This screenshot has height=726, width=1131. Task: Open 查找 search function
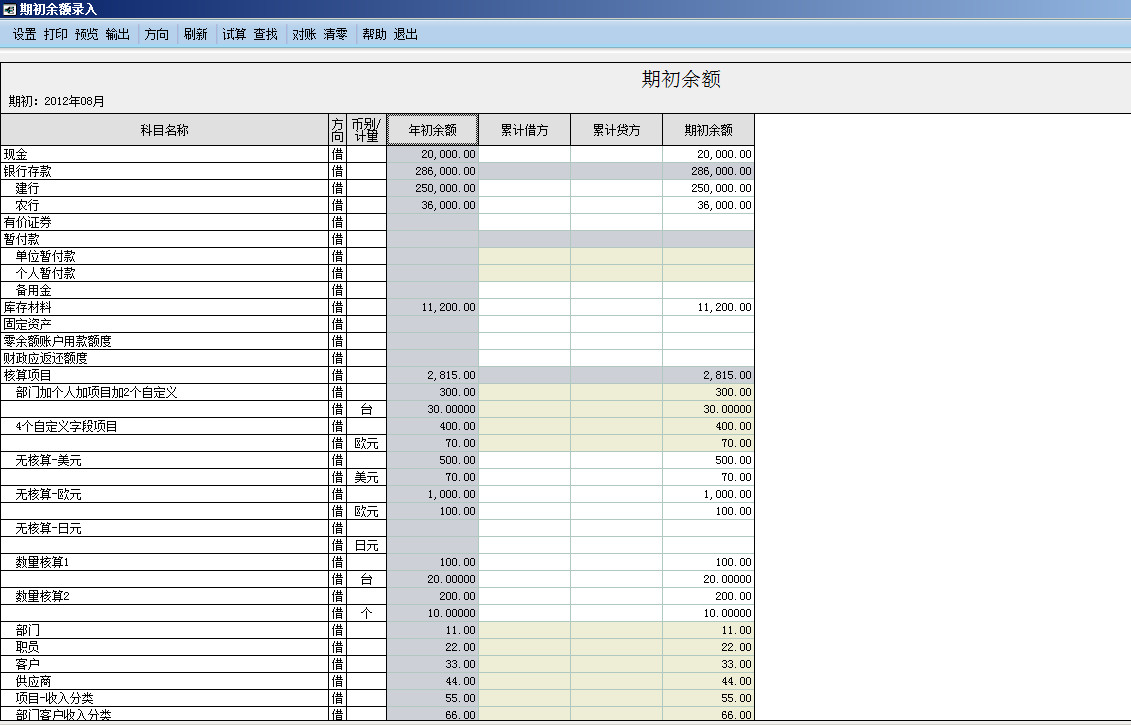[266, 34]
